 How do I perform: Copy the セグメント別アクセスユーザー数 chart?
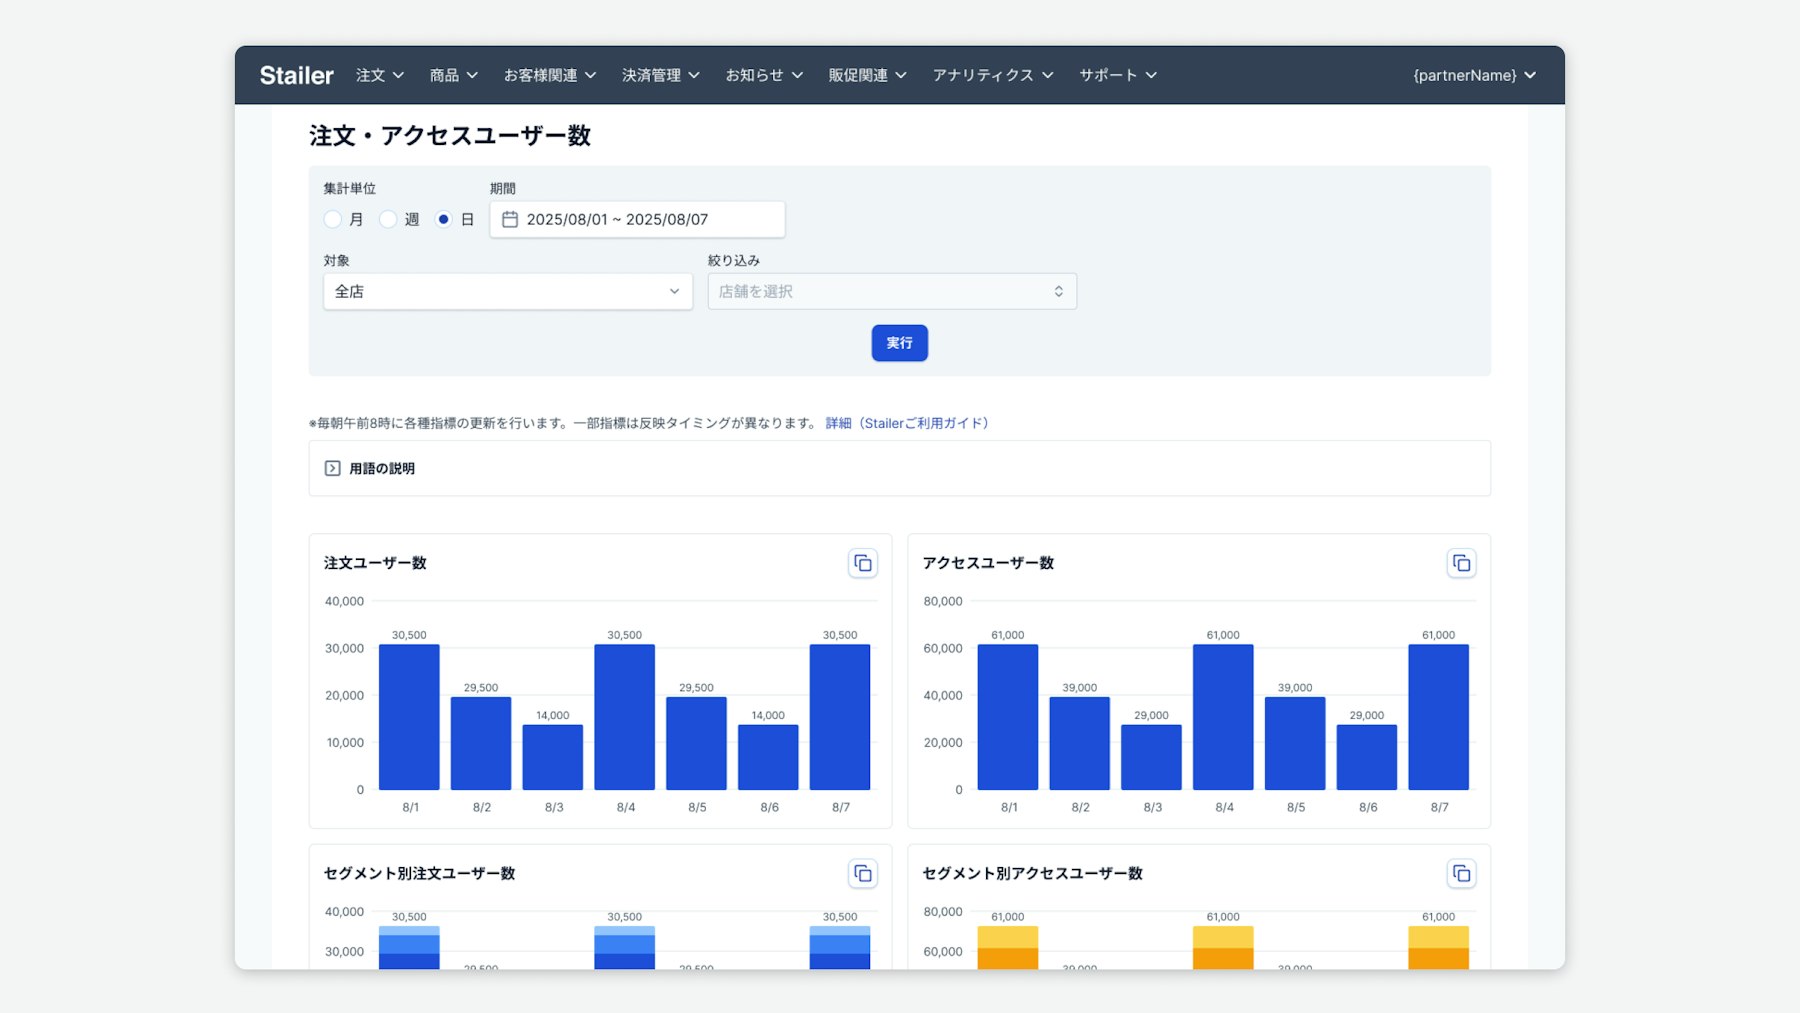(x=1461, y=874)
